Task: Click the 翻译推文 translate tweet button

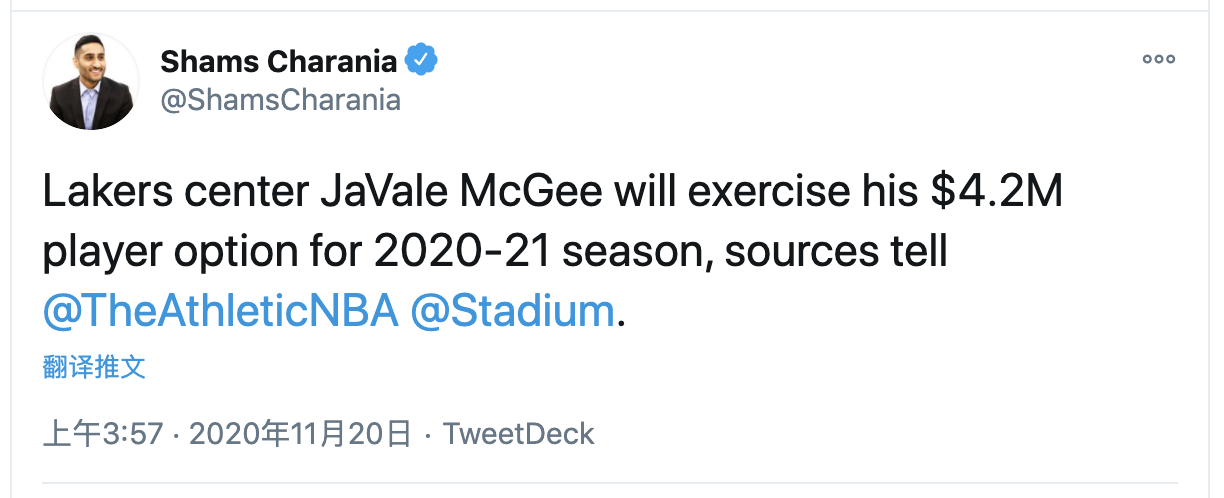Action: [94, 367]
